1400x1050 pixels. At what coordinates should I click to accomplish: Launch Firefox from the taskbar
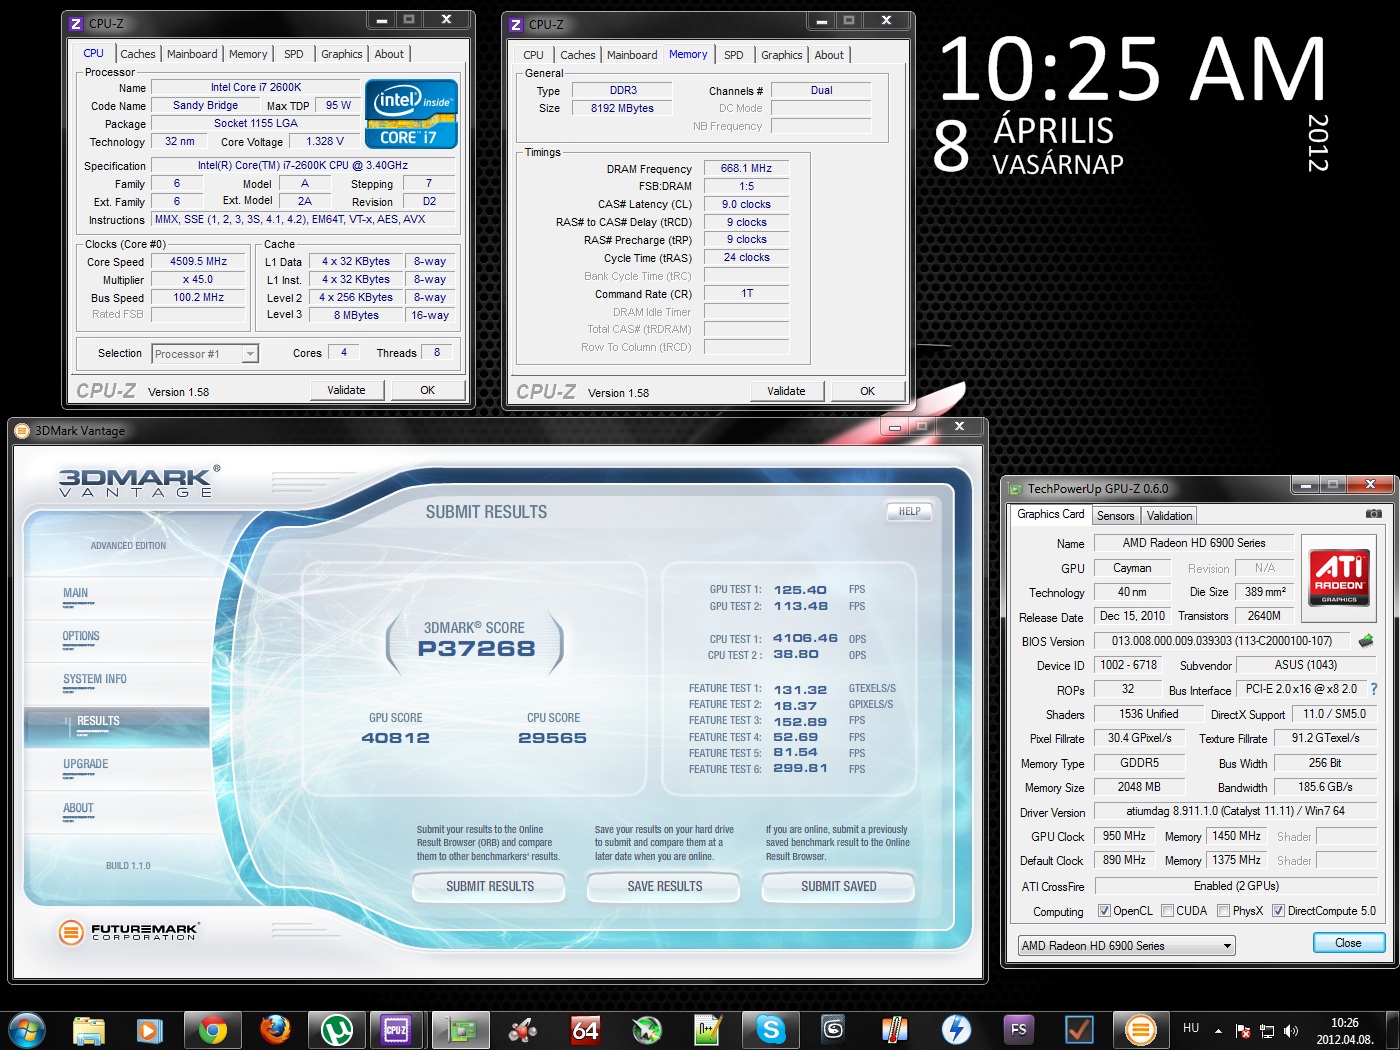click(275, 1029)
